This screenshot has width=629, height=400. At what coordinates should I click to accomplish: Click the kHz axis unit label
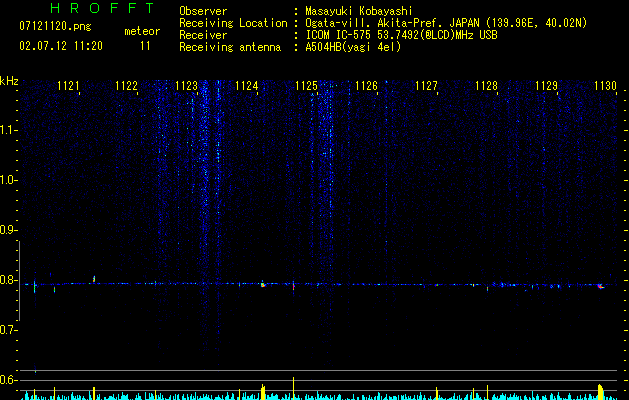click(9, 81)
